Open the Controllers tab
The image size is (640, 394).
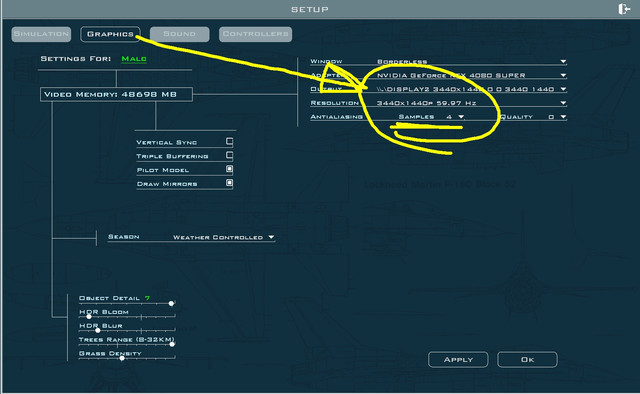click(x=256, y=34)
